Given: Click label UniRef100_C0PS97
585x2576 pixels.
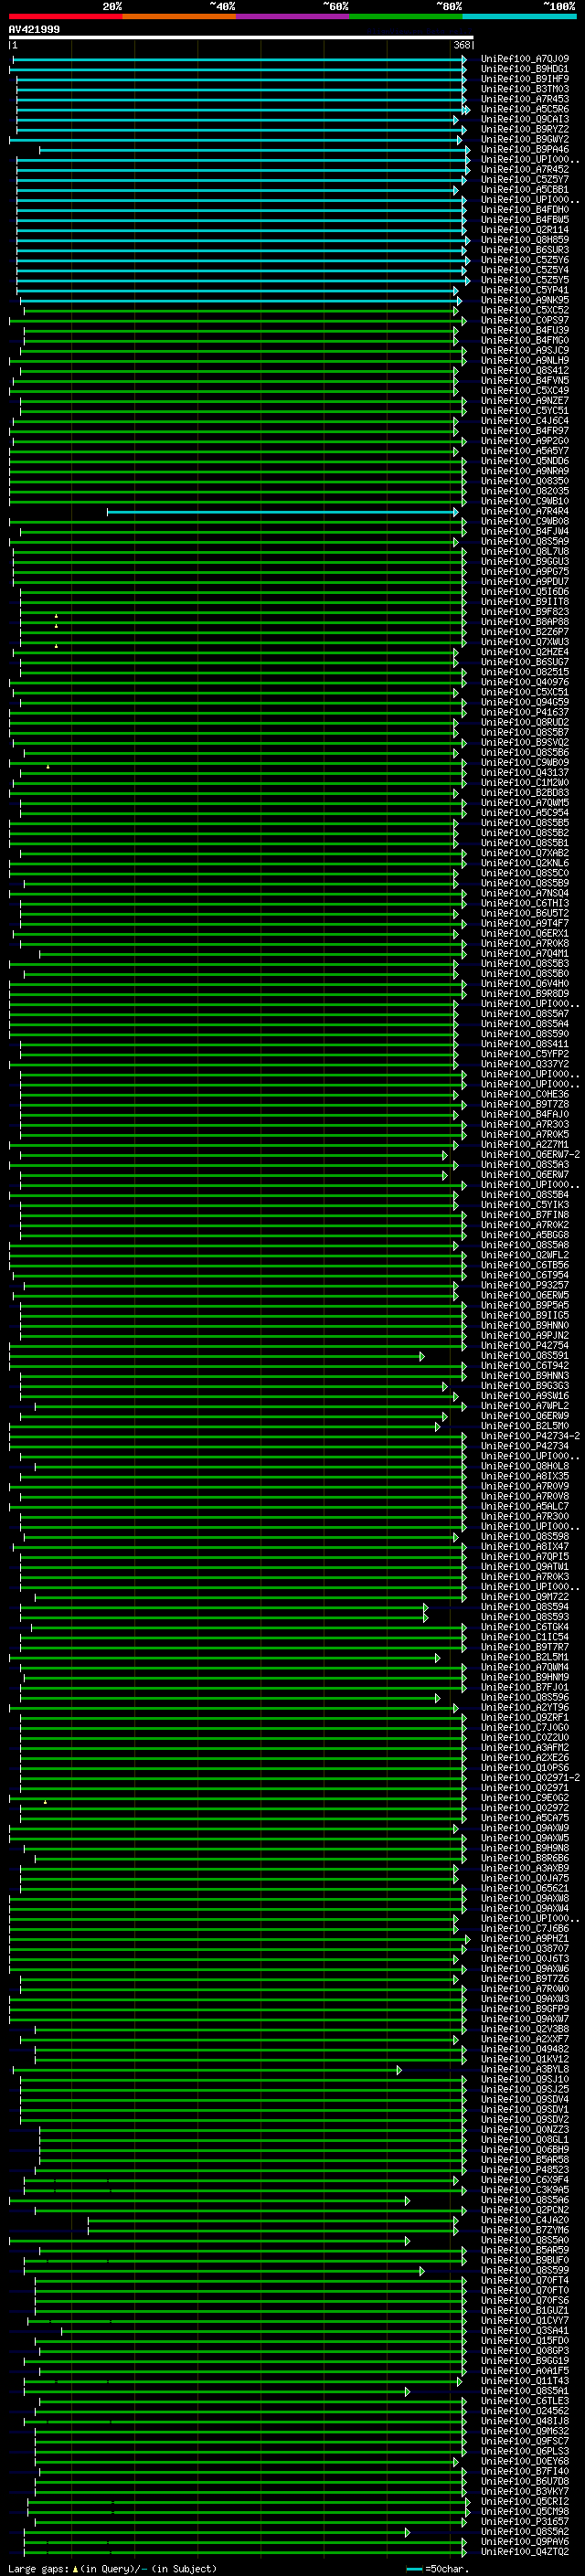Looking at the screenshot, I should (524, 321).
